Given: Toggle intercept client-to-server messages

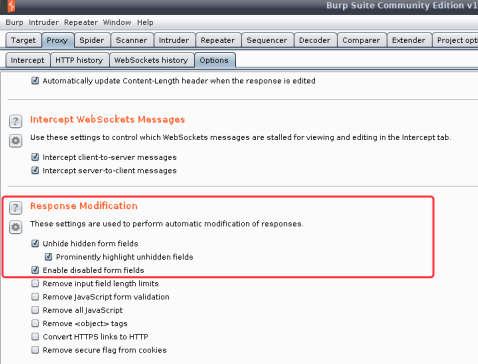Looking at the screenshot, I should coord(35,157).
